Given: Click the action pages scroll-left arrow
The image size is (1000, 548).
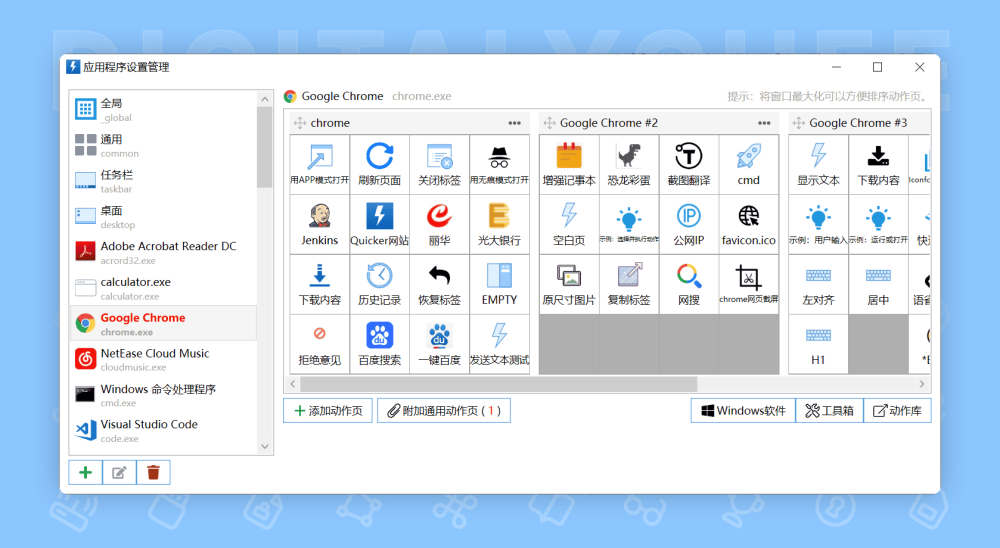Looking at the screenshot, I should point(293,384).
